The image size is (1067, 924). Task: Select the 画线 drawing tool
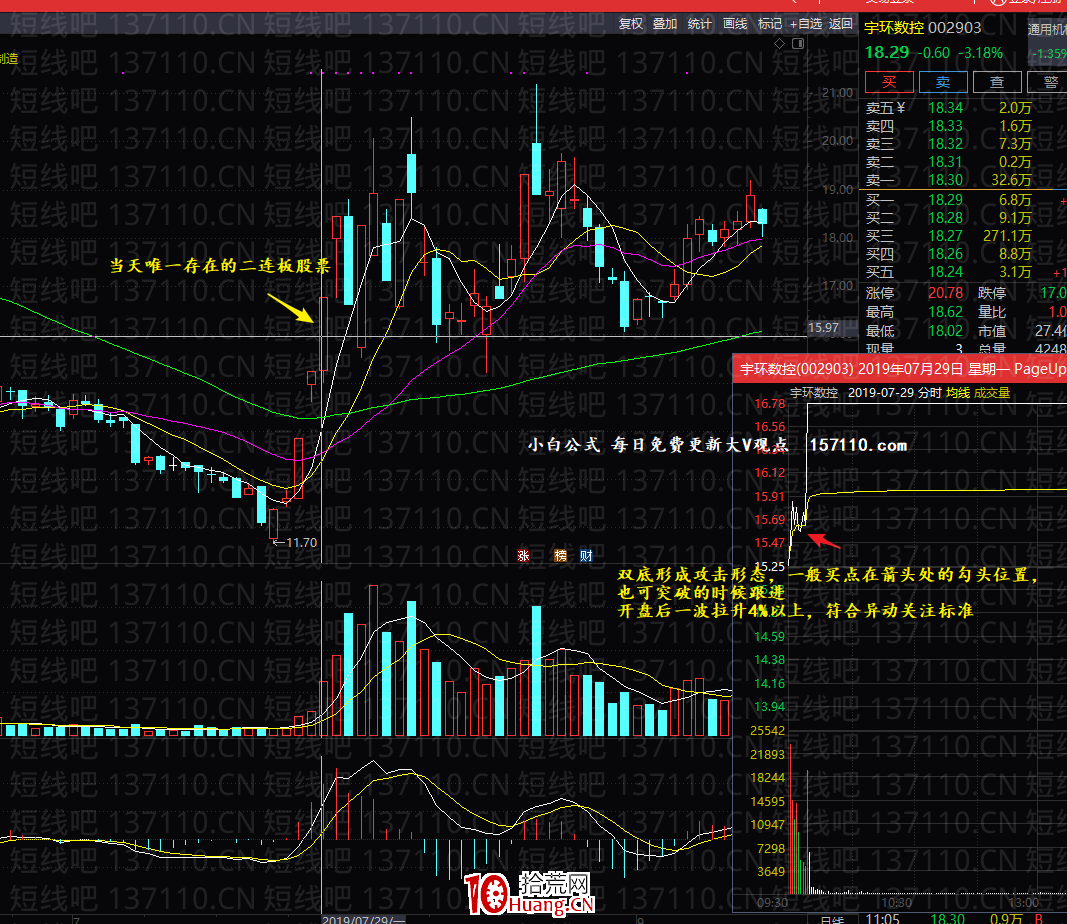pos(735,24)
